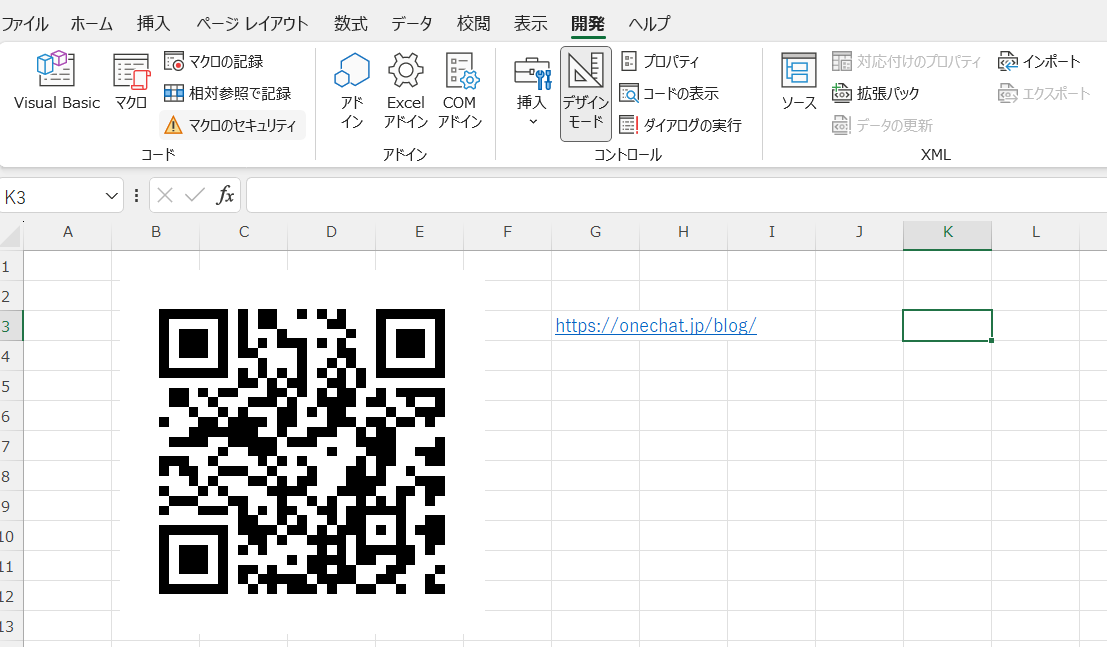Screen dimensions: 1107x647
Task: Open マクロのセキュリティ settings
Action: pos(232,125)
